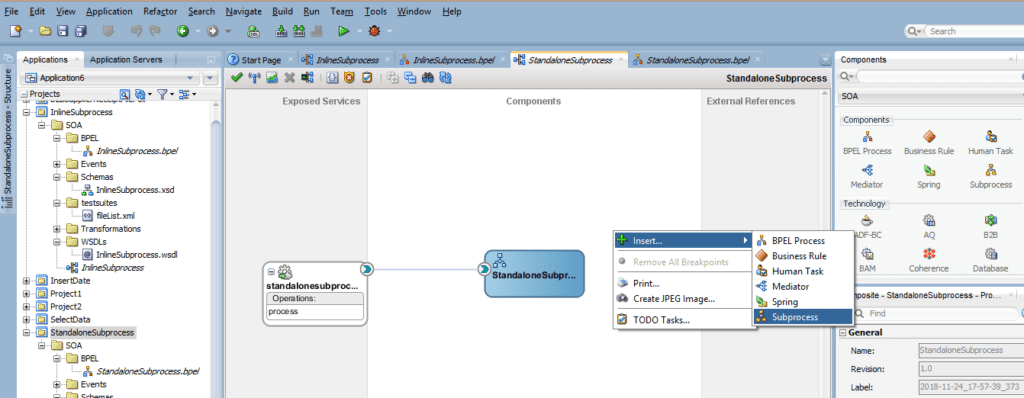Click the green Back navigation arrow
Image resolution: width=1024 pixels, height=398 pixels.
pos(183,31)
